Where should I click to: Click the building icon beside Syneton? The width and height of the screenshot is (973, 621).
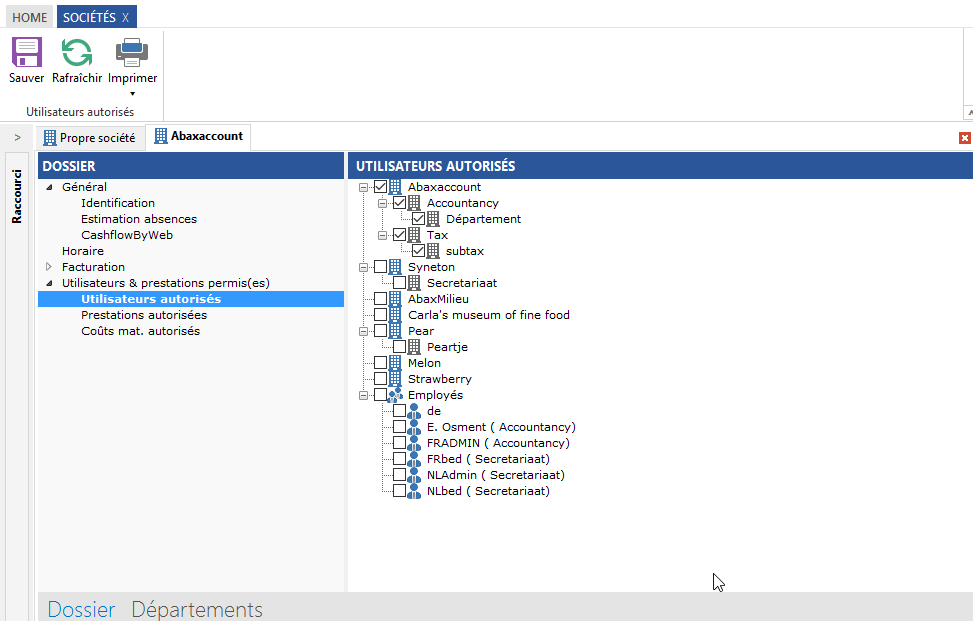pyautogui.click(x=395, y=267)
